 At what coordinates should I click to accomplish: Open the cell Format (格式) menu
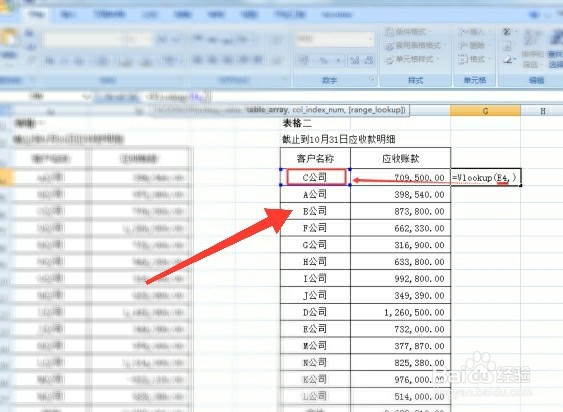474,59
